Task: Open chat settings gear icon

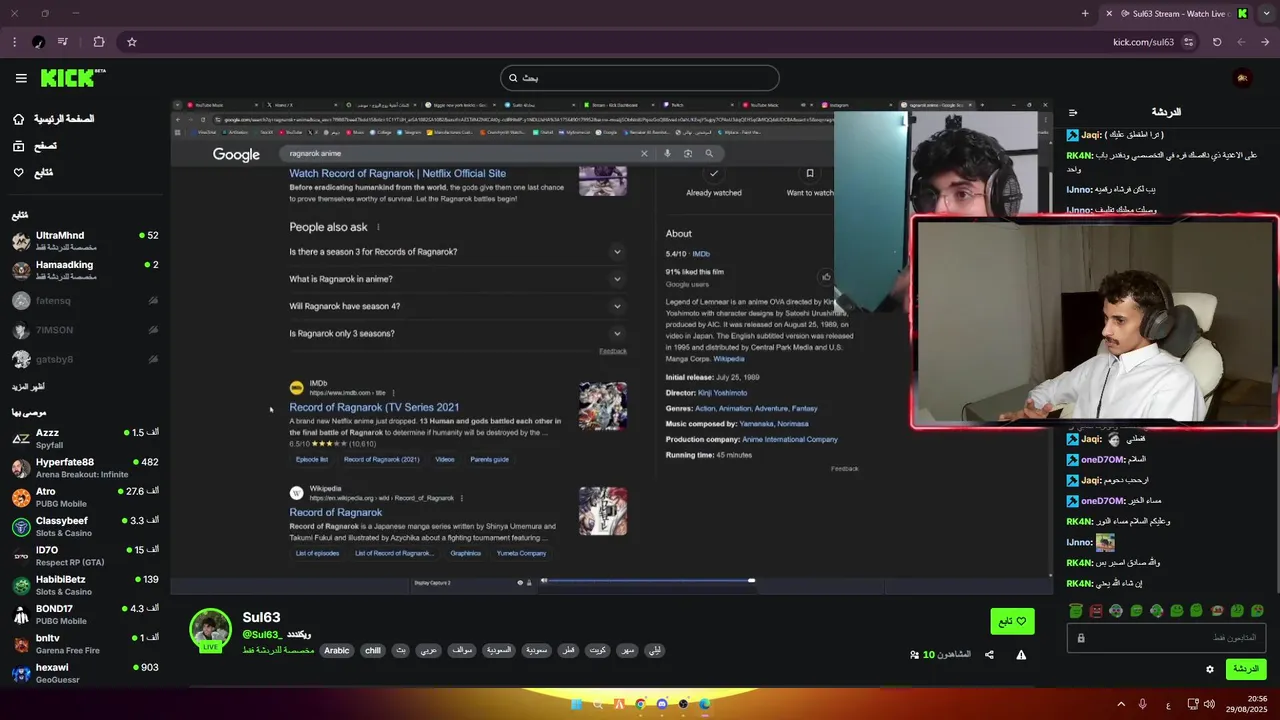Action: 1210,669
